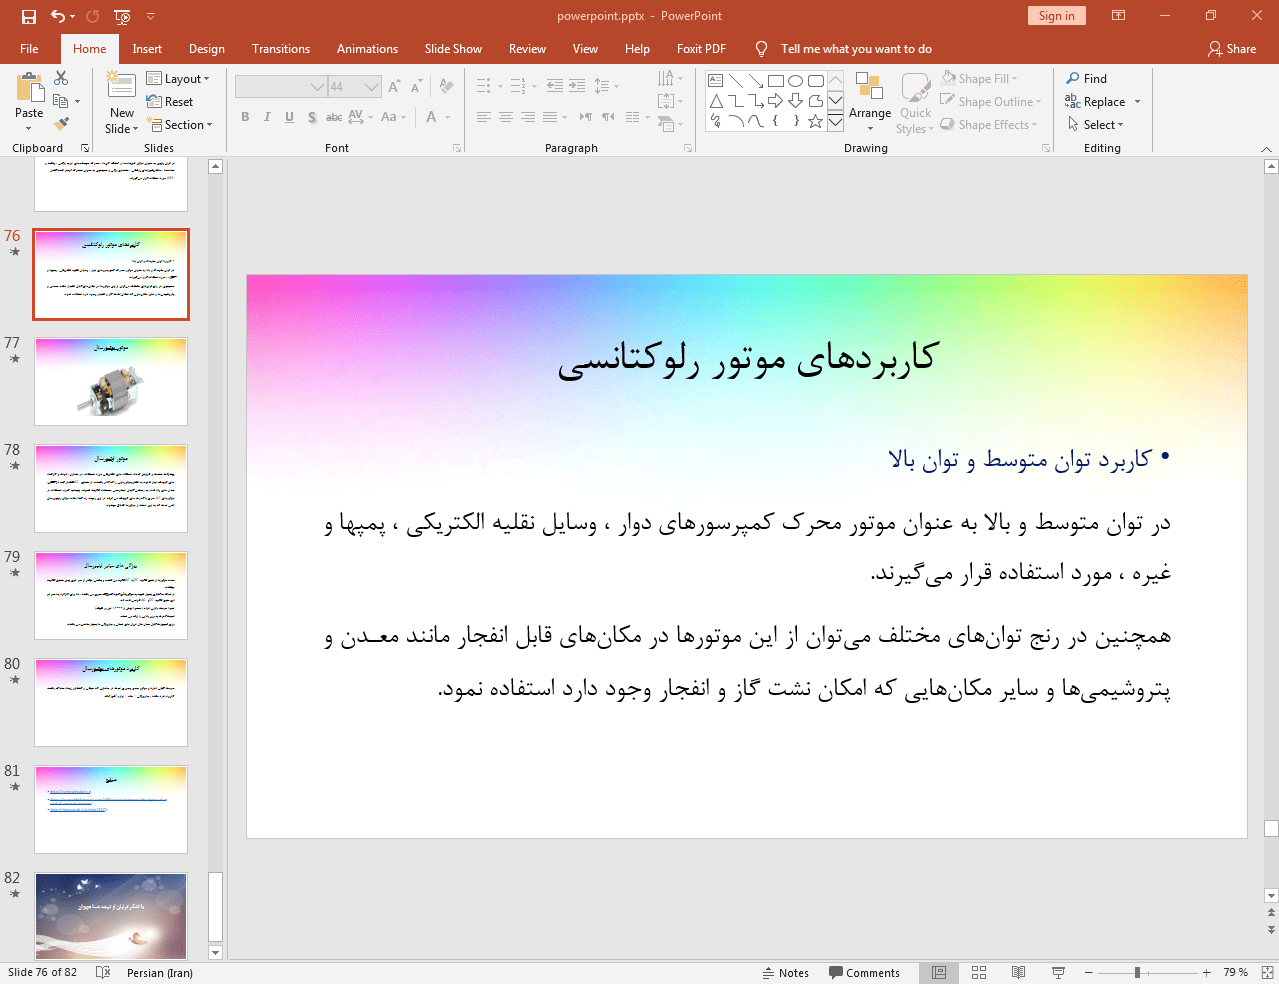
Task: Switch to the Design tab
Action: pyautogui.click(x=207, y=48)
